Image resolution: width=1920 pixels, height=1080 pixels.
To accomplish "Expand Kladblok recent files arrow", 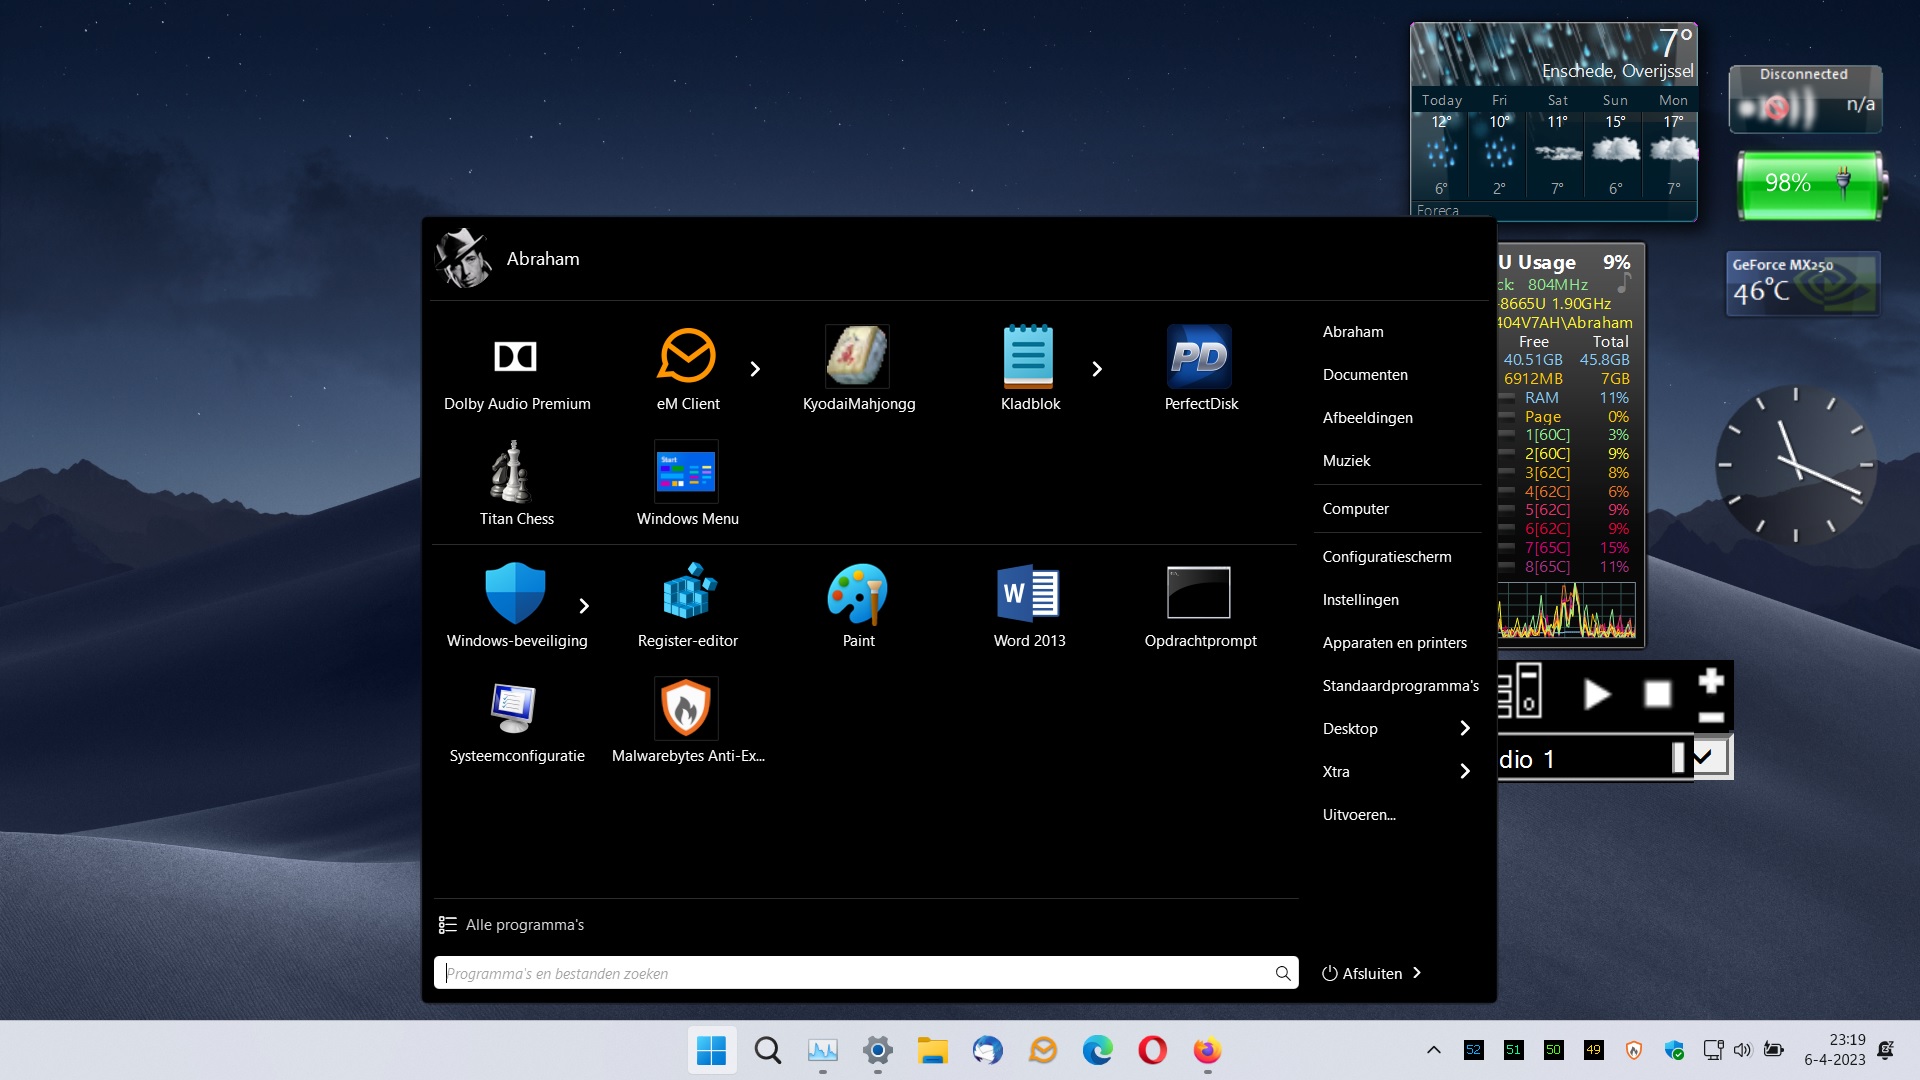I will (x=1097, y=369).
